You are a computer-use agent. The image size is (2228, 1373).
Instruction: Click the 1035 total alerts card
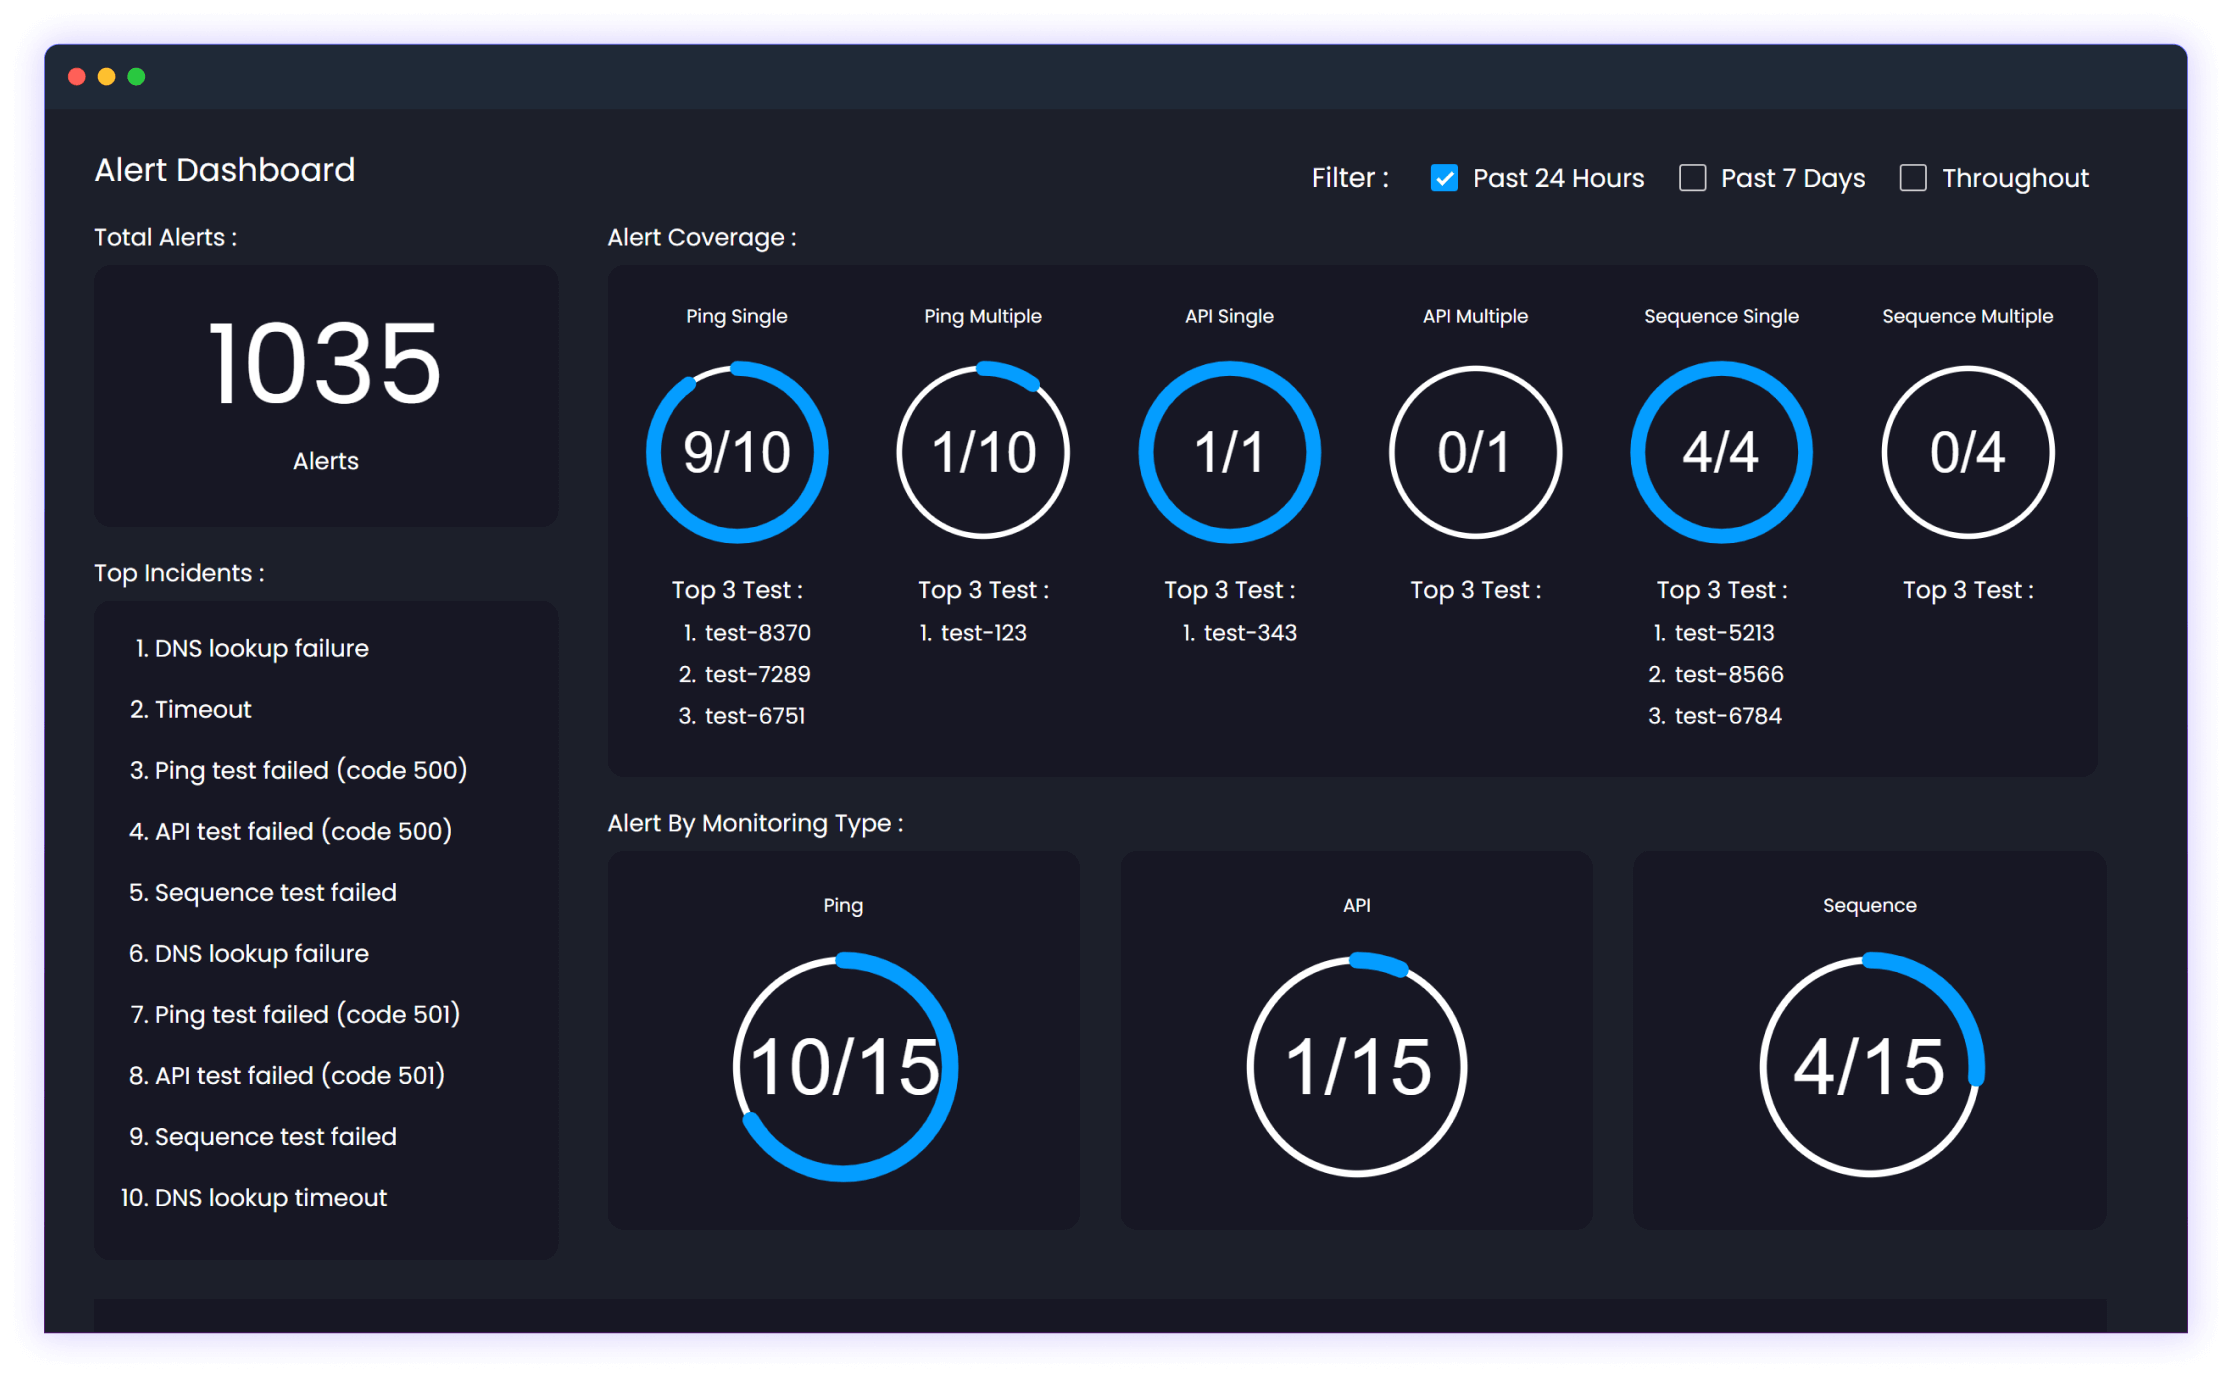pos(326,395)
